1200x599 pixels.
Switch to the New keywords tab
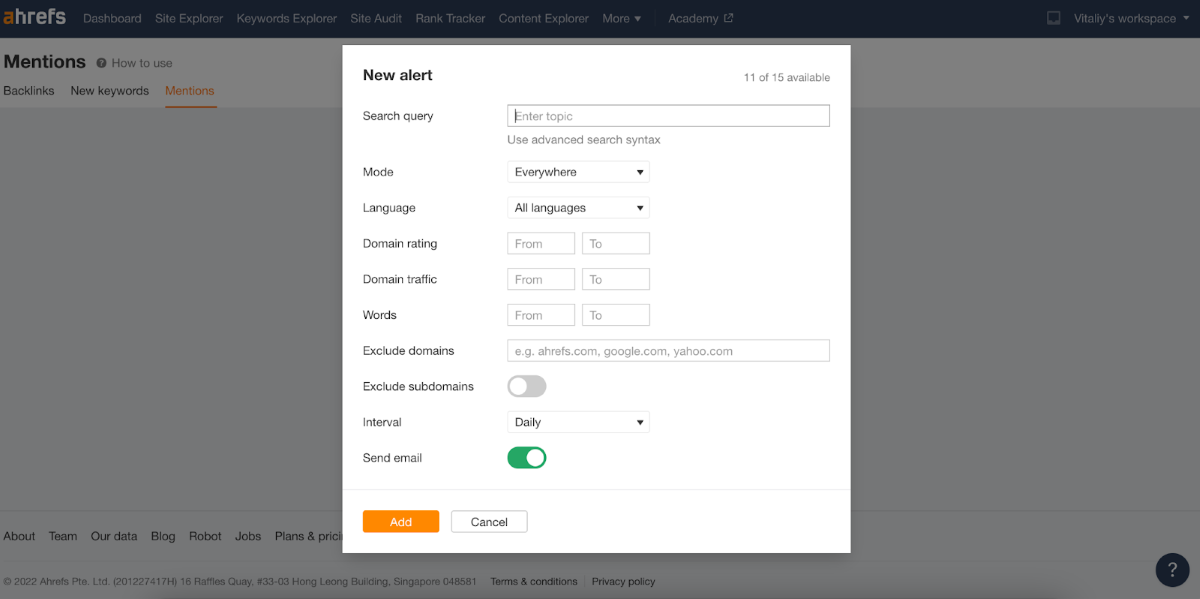click(x=110, y=91)
